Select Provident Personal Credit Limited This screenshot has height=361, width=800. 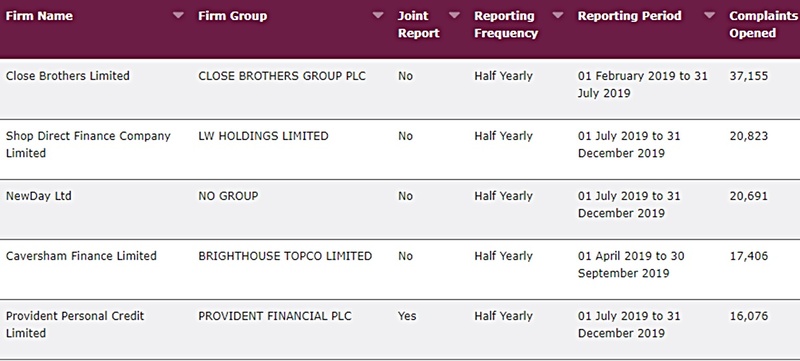(x=75, y=324)
